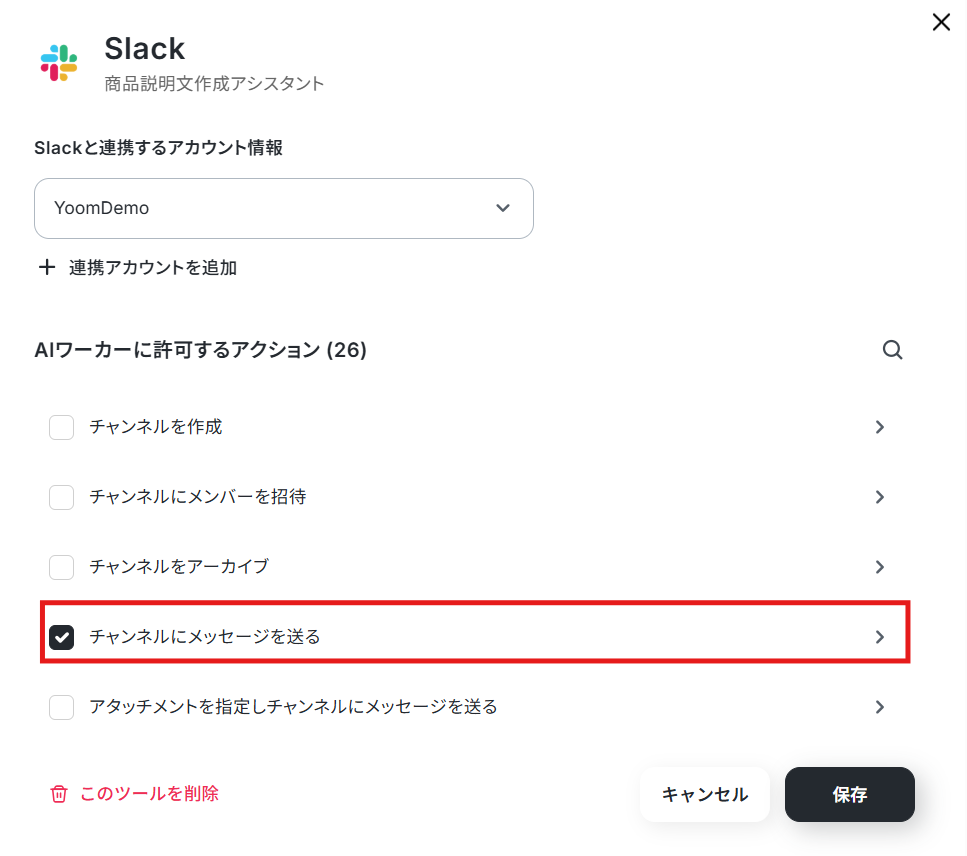Toggle the チャンネルをアーカイブ checkbox
This screenshot has width=967, height=856.
62,567
